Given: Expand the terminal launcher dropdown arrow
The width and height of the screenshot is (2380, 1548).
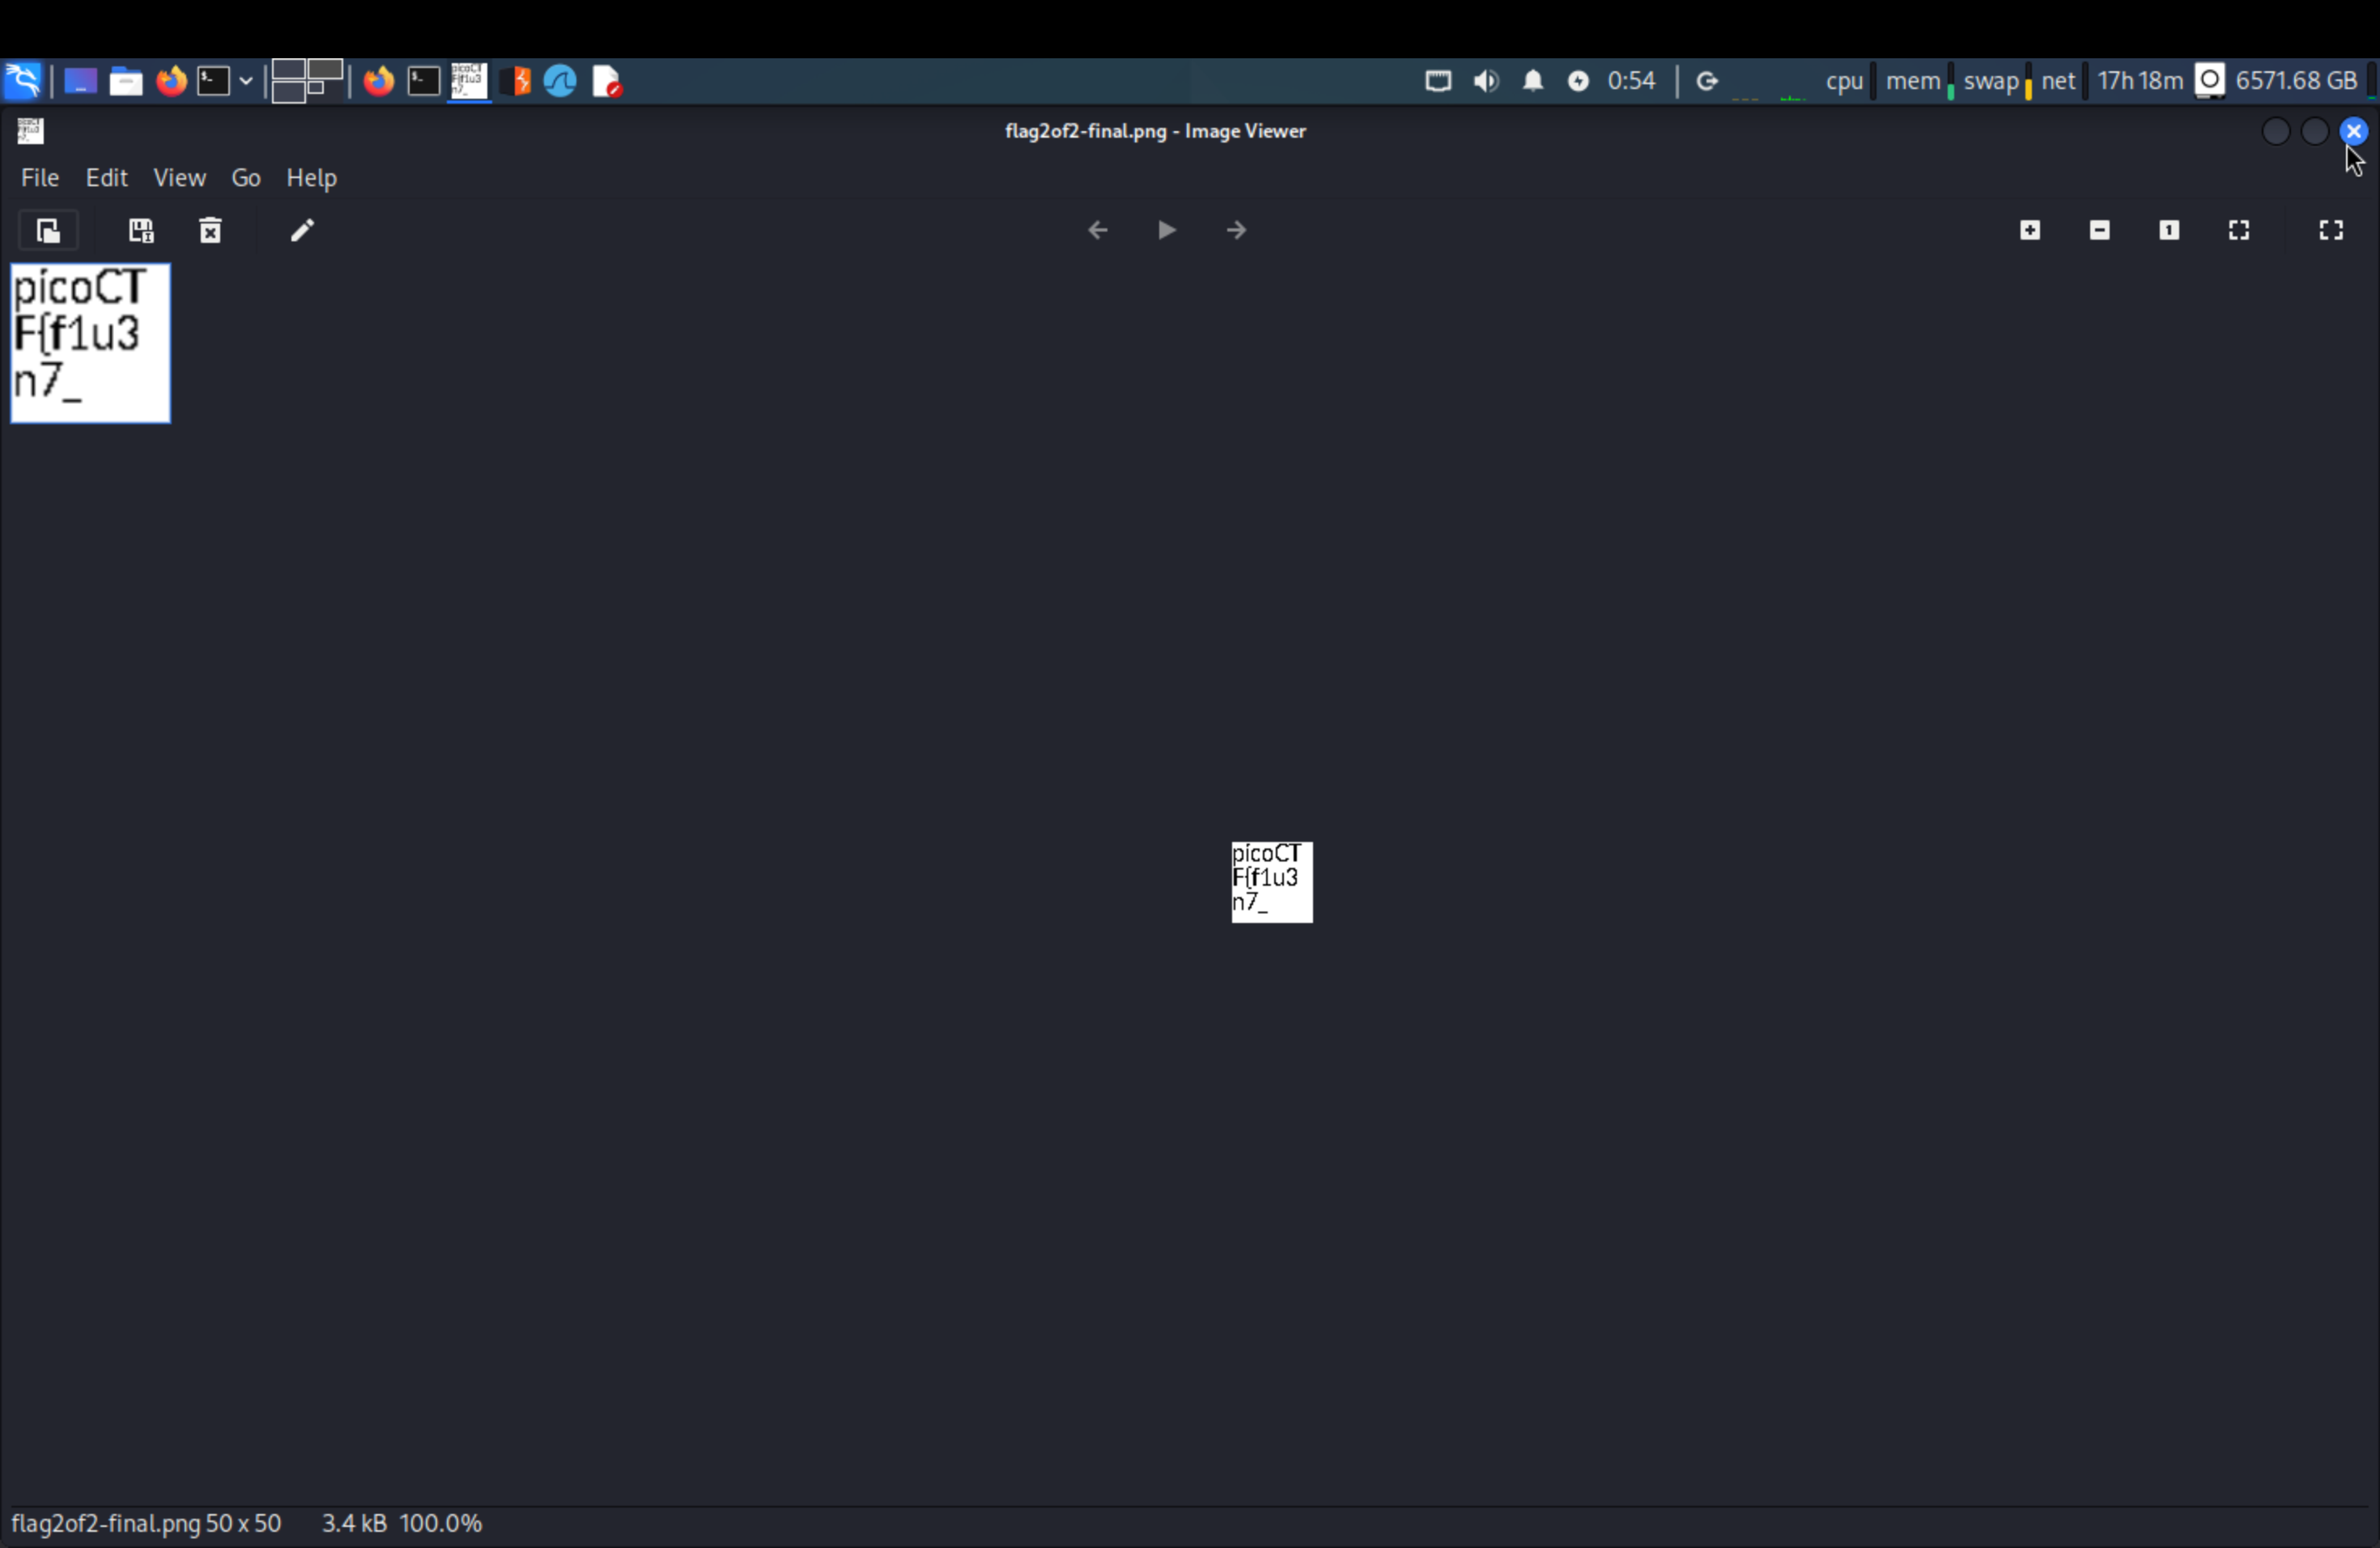Looking at the screenshot, I should [x=245, y=81].
